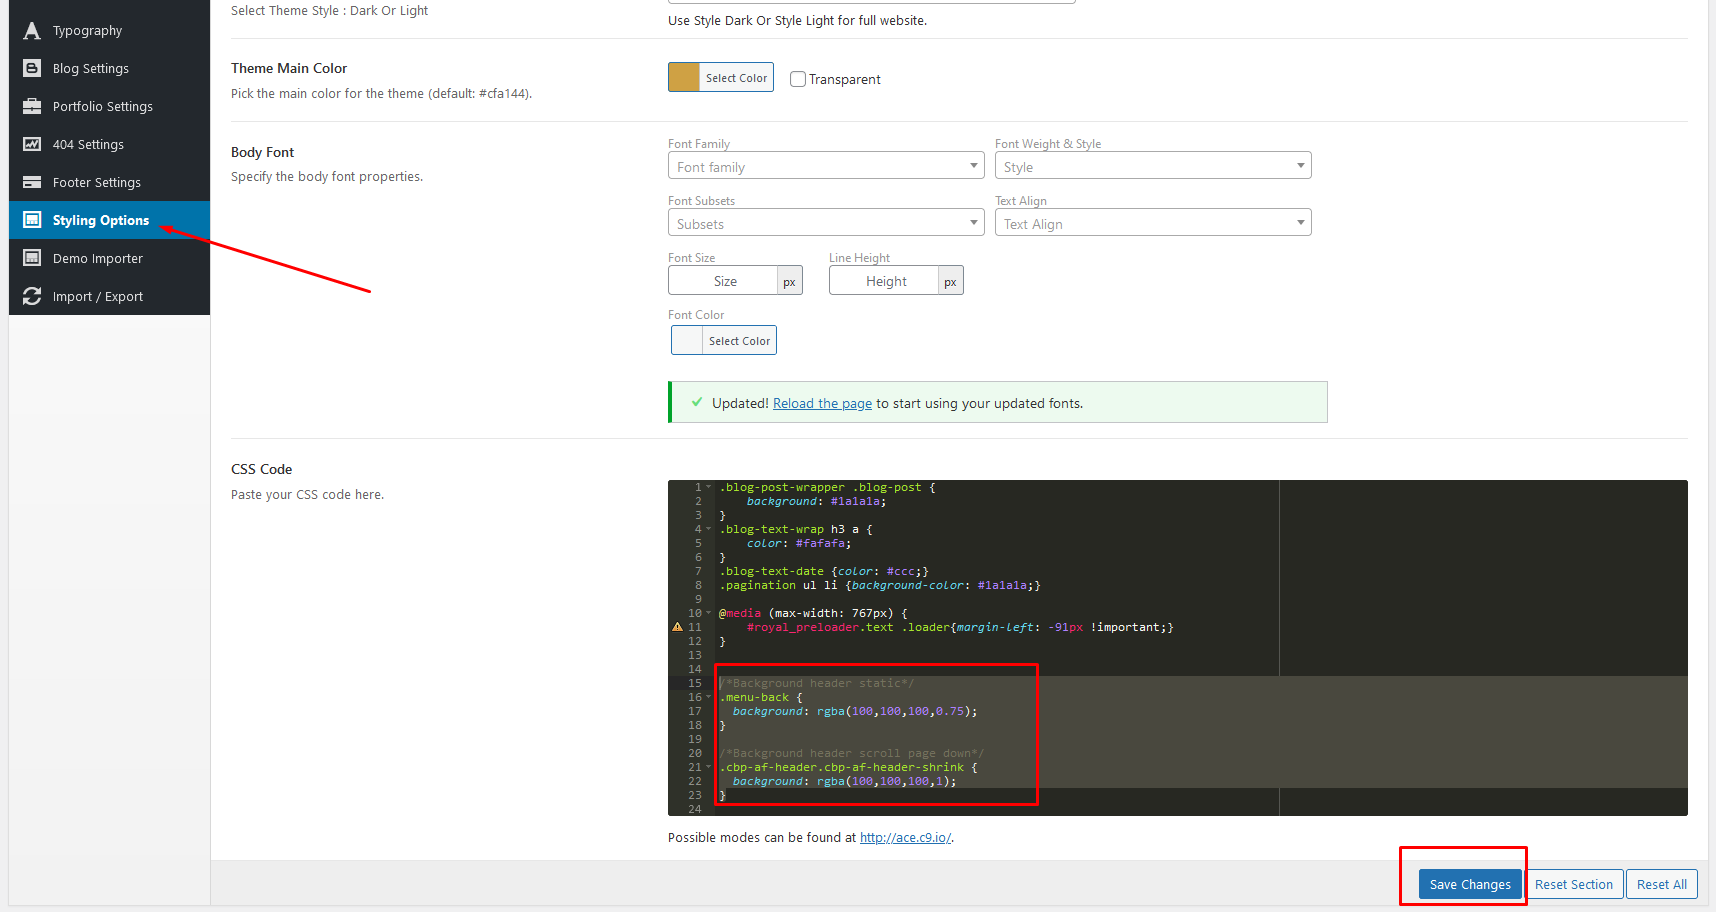Image resolution: width=1716 pixels, height=912 pixels.
Task: Open the http://ace.c9.io/ link
Action: click(905, 838)
